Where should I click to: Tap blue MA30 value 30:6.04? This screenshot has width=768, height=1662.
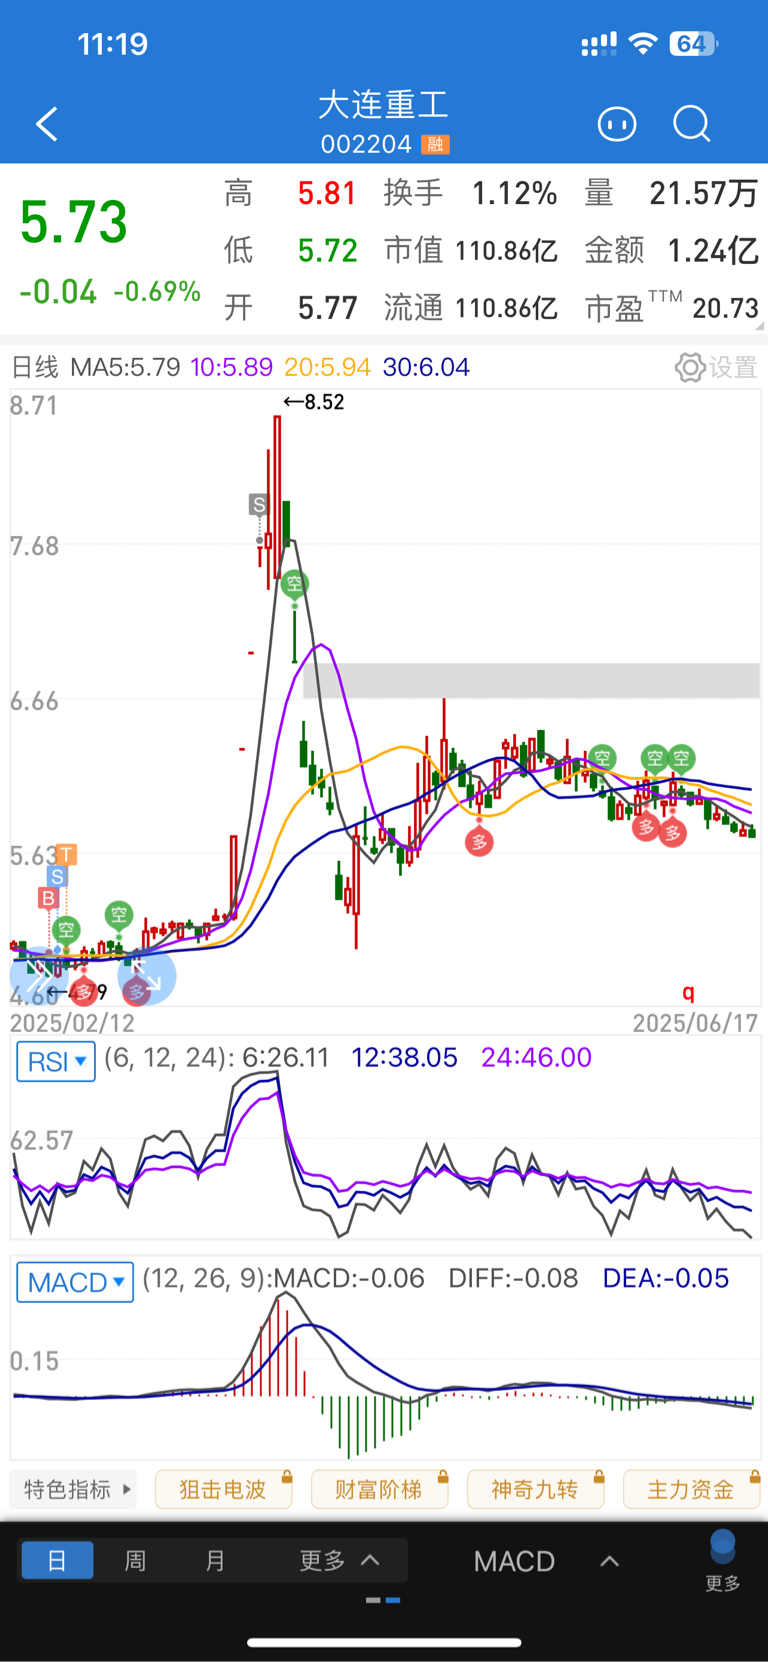[426, 367]
